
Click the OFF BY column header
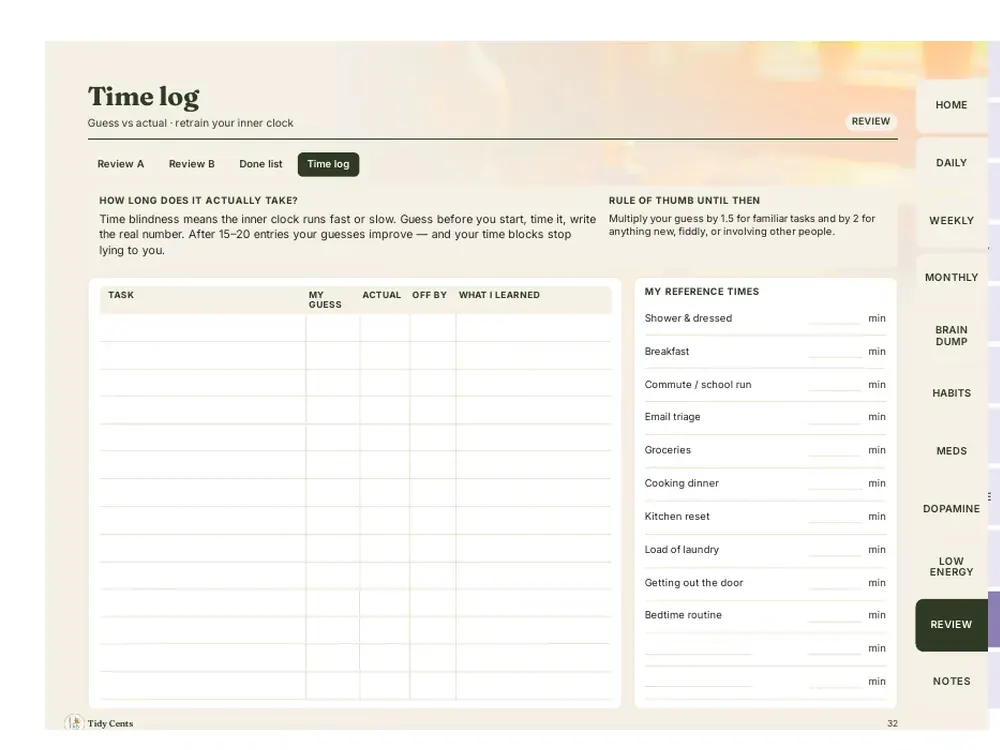(x=429, y=295)
